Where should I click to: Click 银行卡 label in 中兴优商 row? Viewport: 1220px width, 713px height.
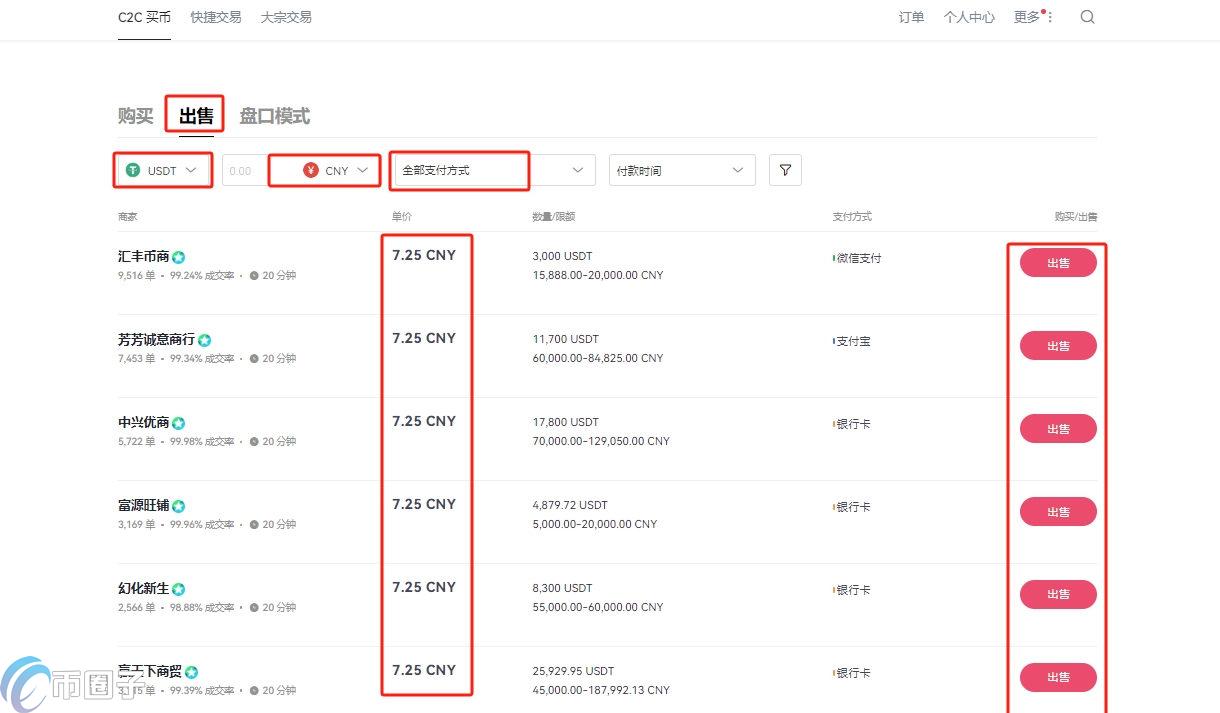click(x=853, y=424)
